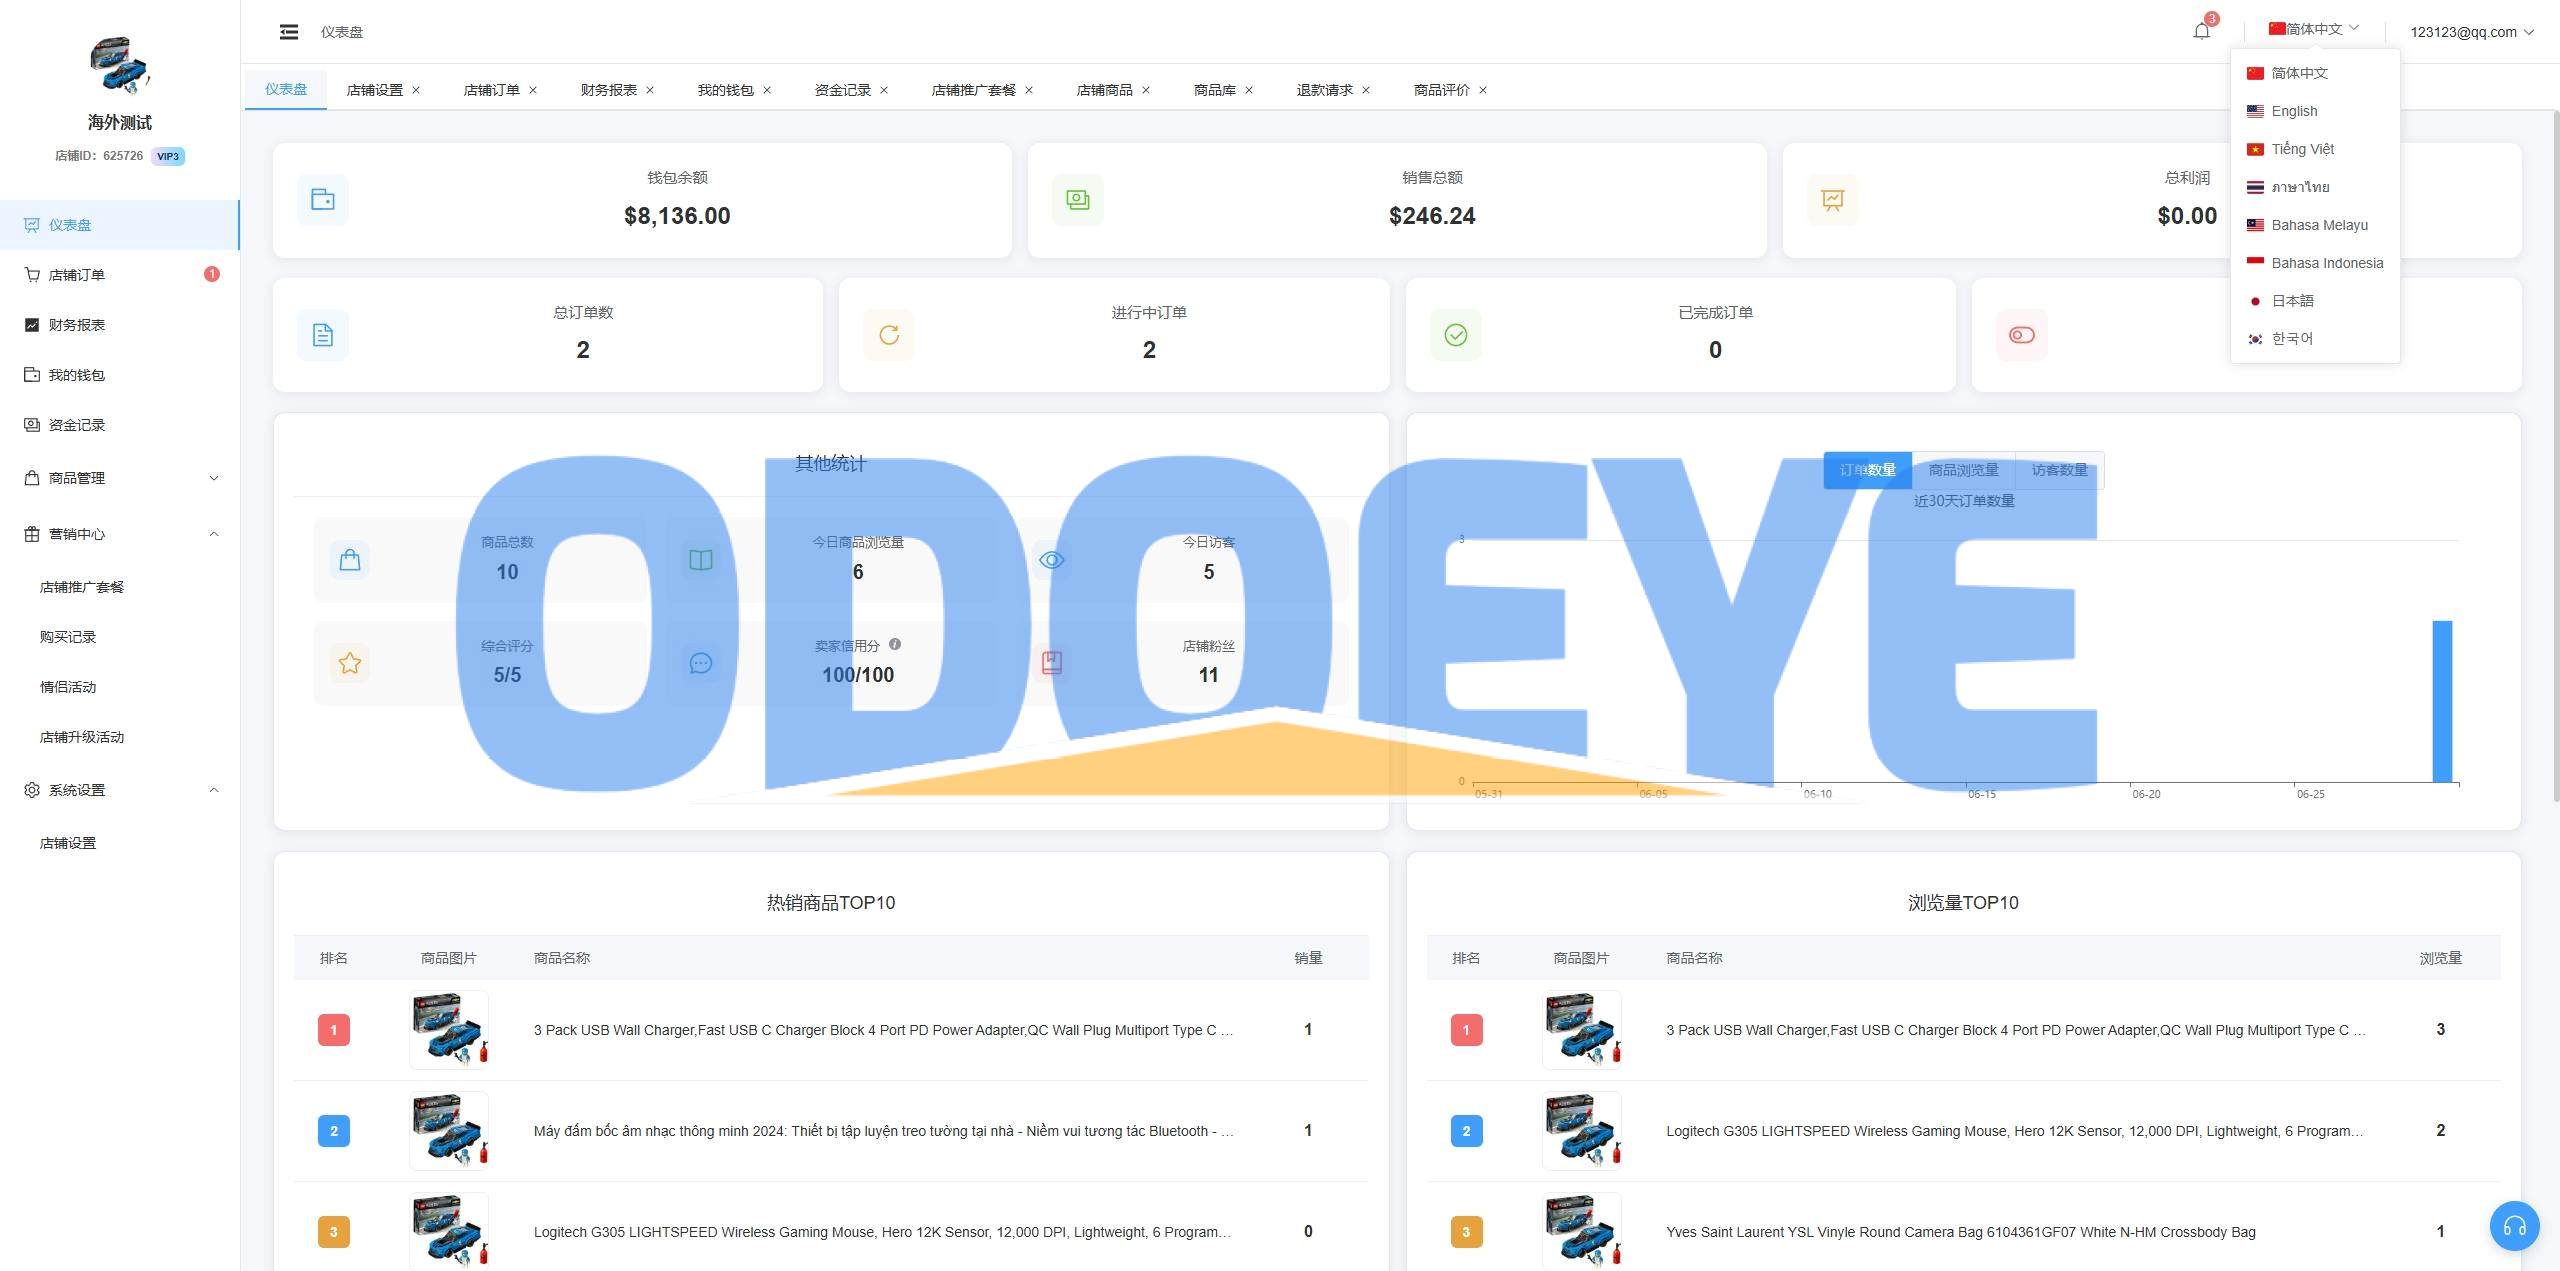Image resolution: width=2560 pixels, height=1271 pixels.
Task: Switch to the 财务报表 tab
Action: point(608,90)
